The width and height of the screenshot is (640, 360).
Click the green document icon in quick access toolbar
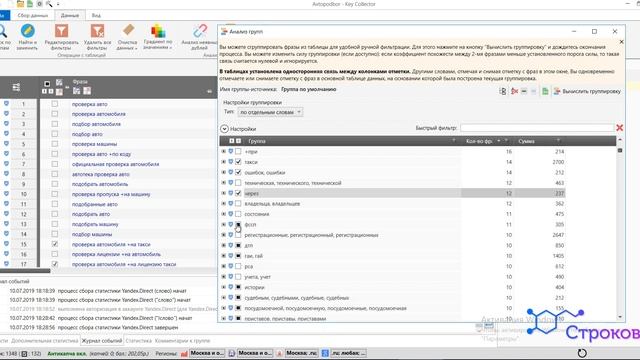click(x=30, y=4)
